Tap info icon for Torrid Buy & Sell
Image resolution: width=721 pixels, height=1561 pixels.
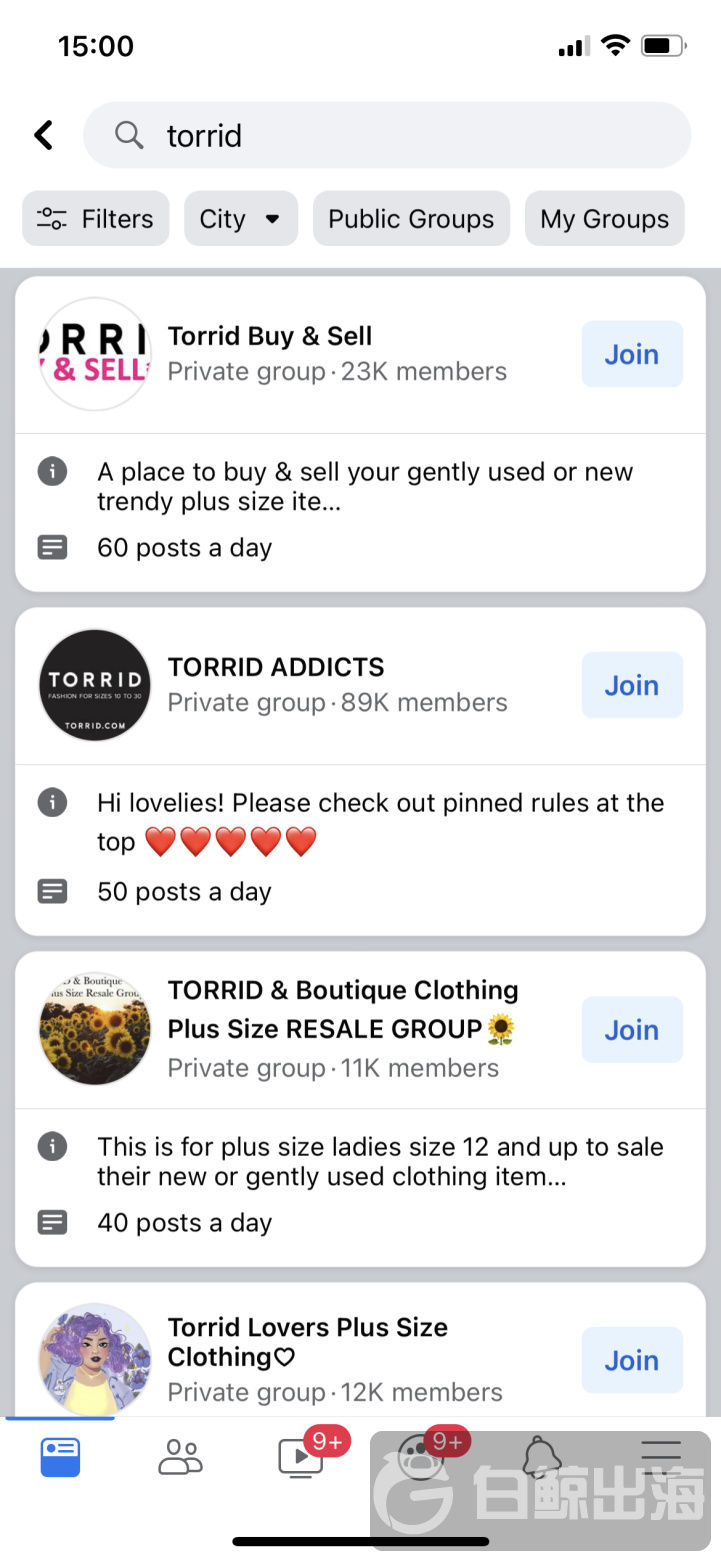[52, 472]
